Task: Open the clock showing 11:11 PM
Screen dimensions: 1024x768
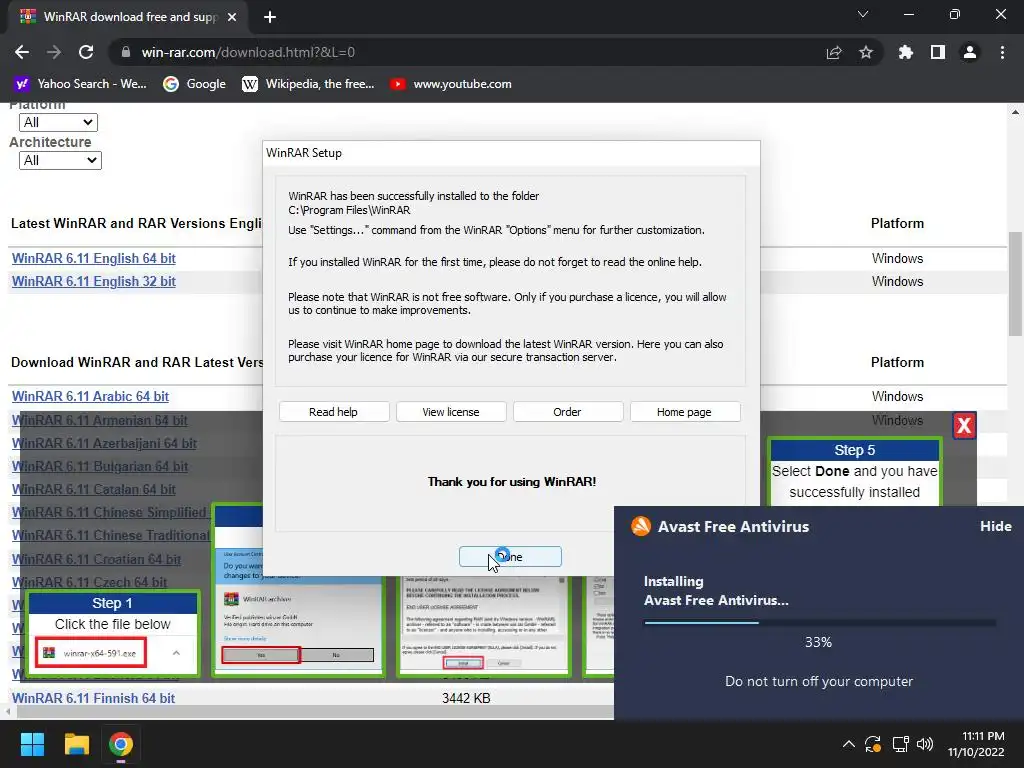Action: tap(976, 744)
